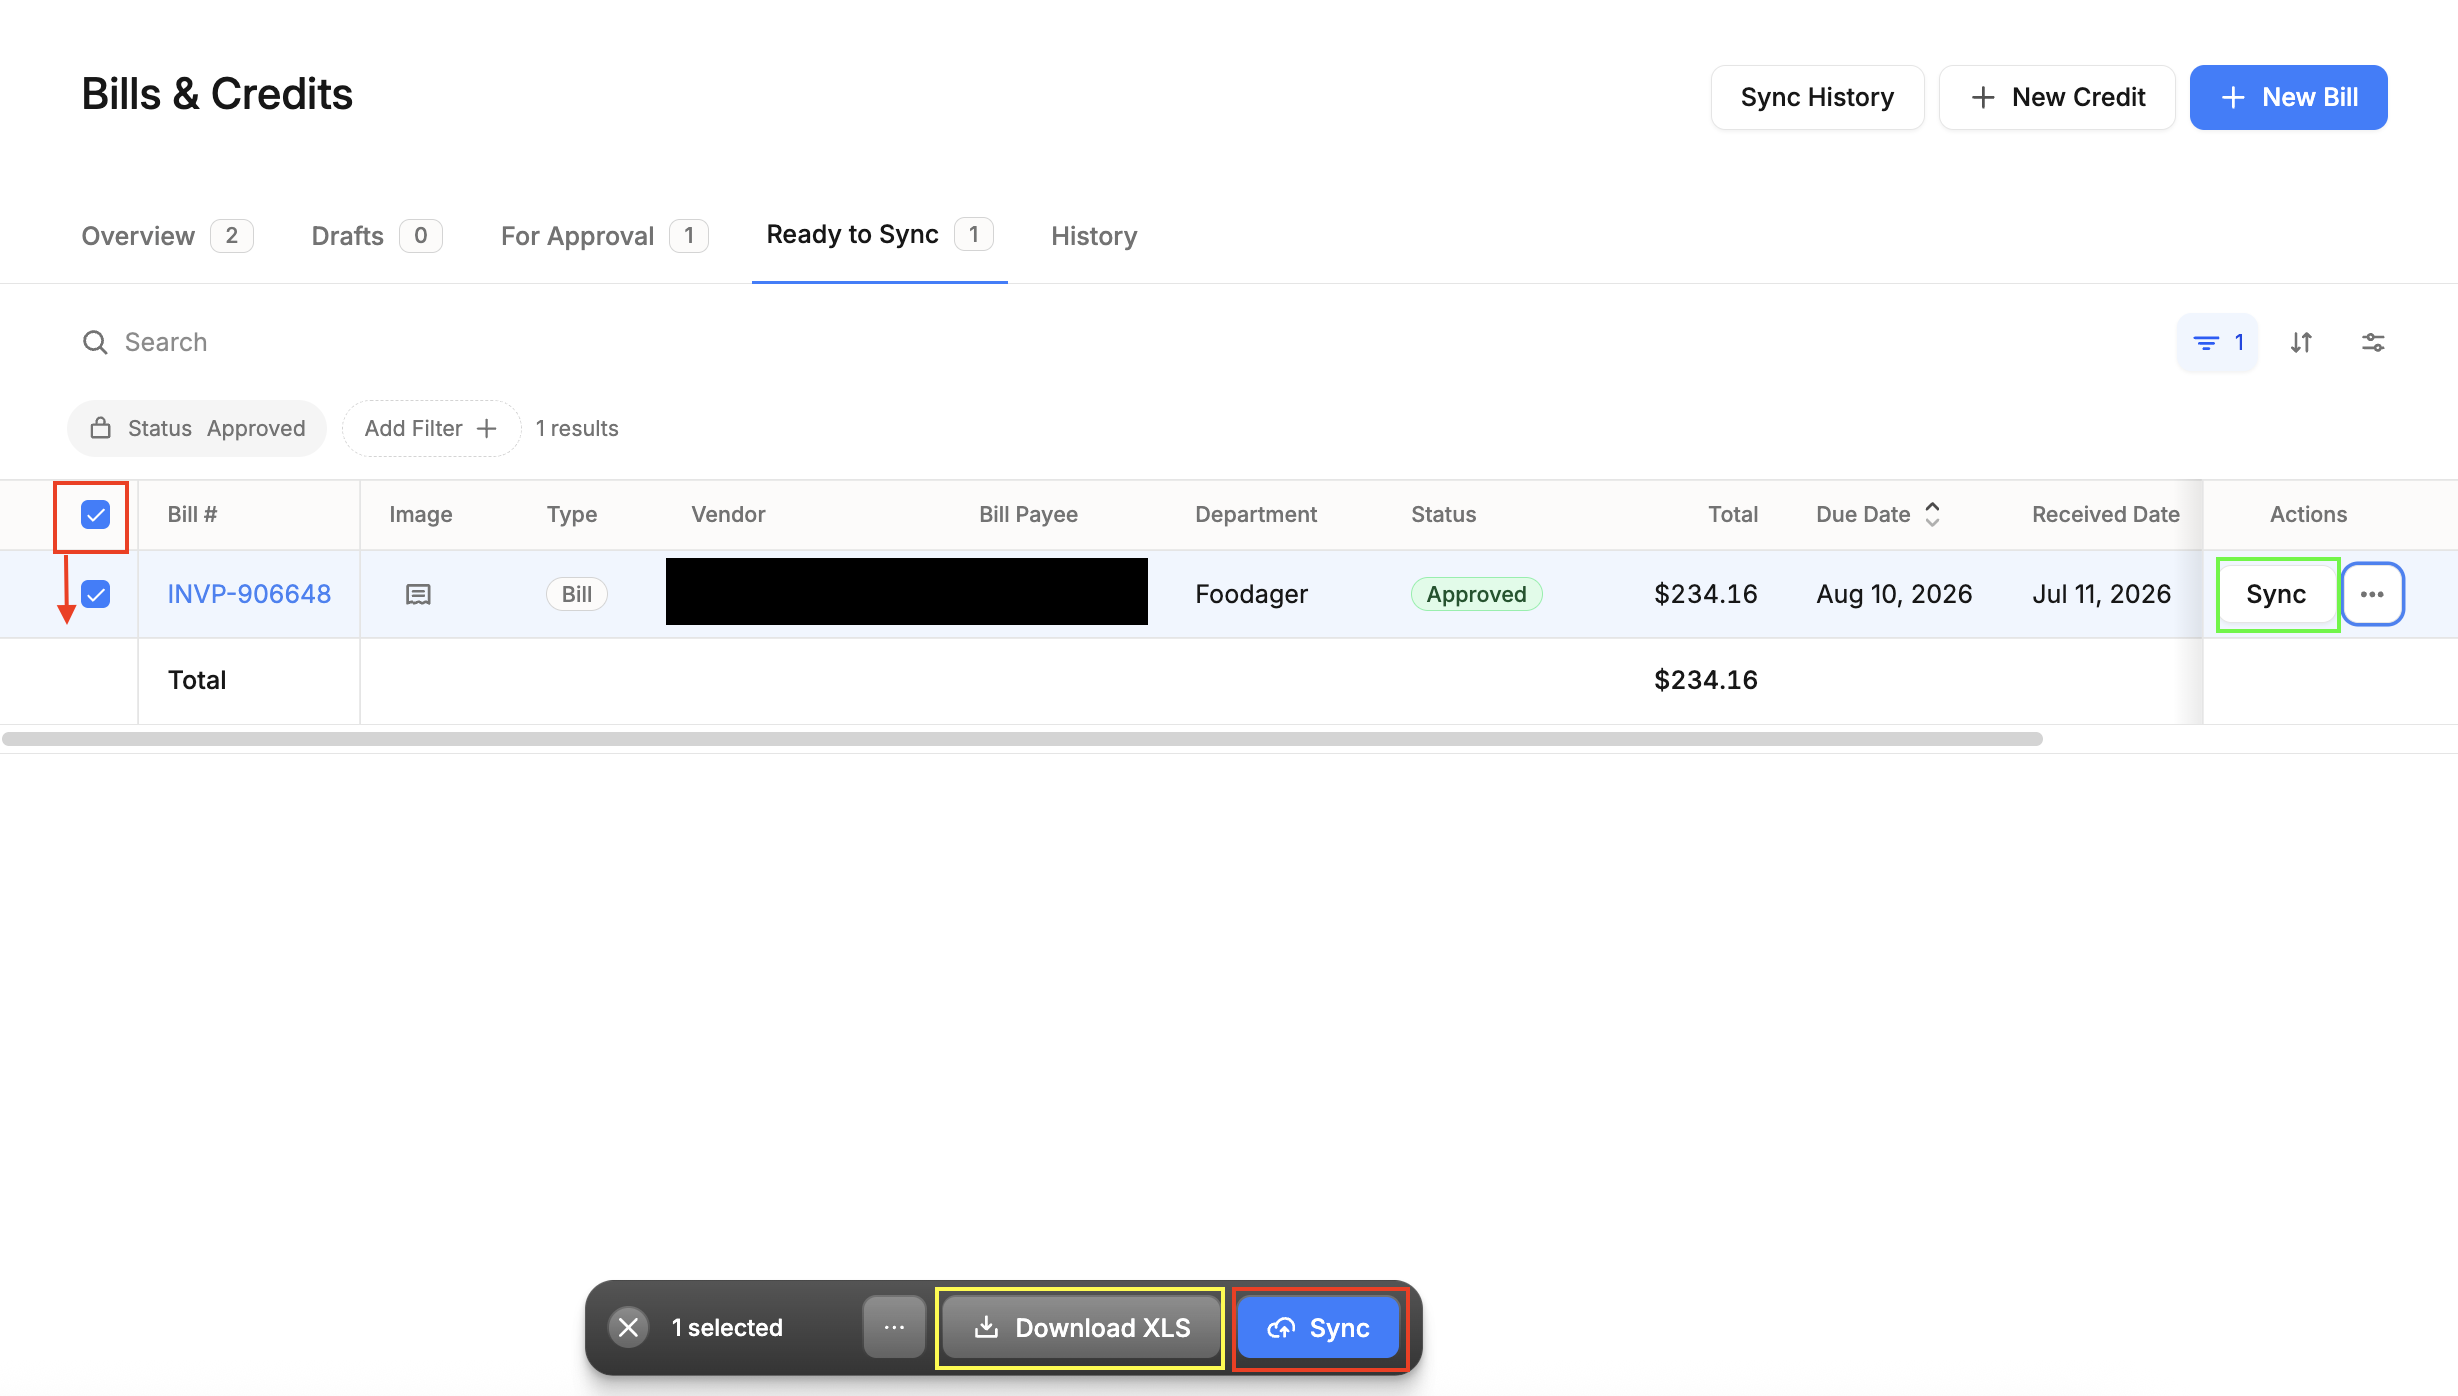The width and height of the screenshot is (2458, 1396).
Task: Click the $234.16 amount in the INVP-906648 row
Action: tap(1706, 594)
